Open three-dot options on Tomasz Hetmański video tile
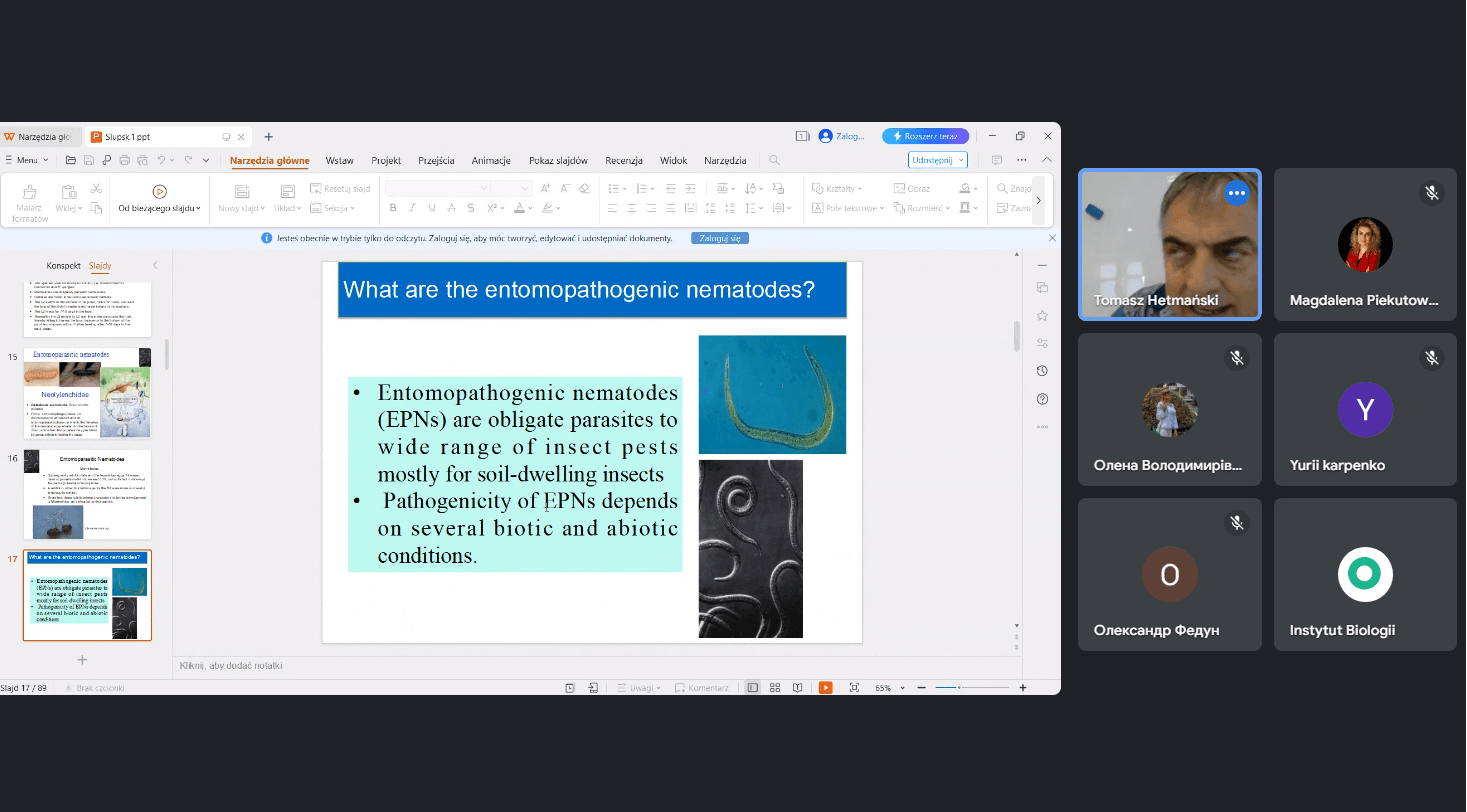The image size is (1467, 812). coord(1237,193)
